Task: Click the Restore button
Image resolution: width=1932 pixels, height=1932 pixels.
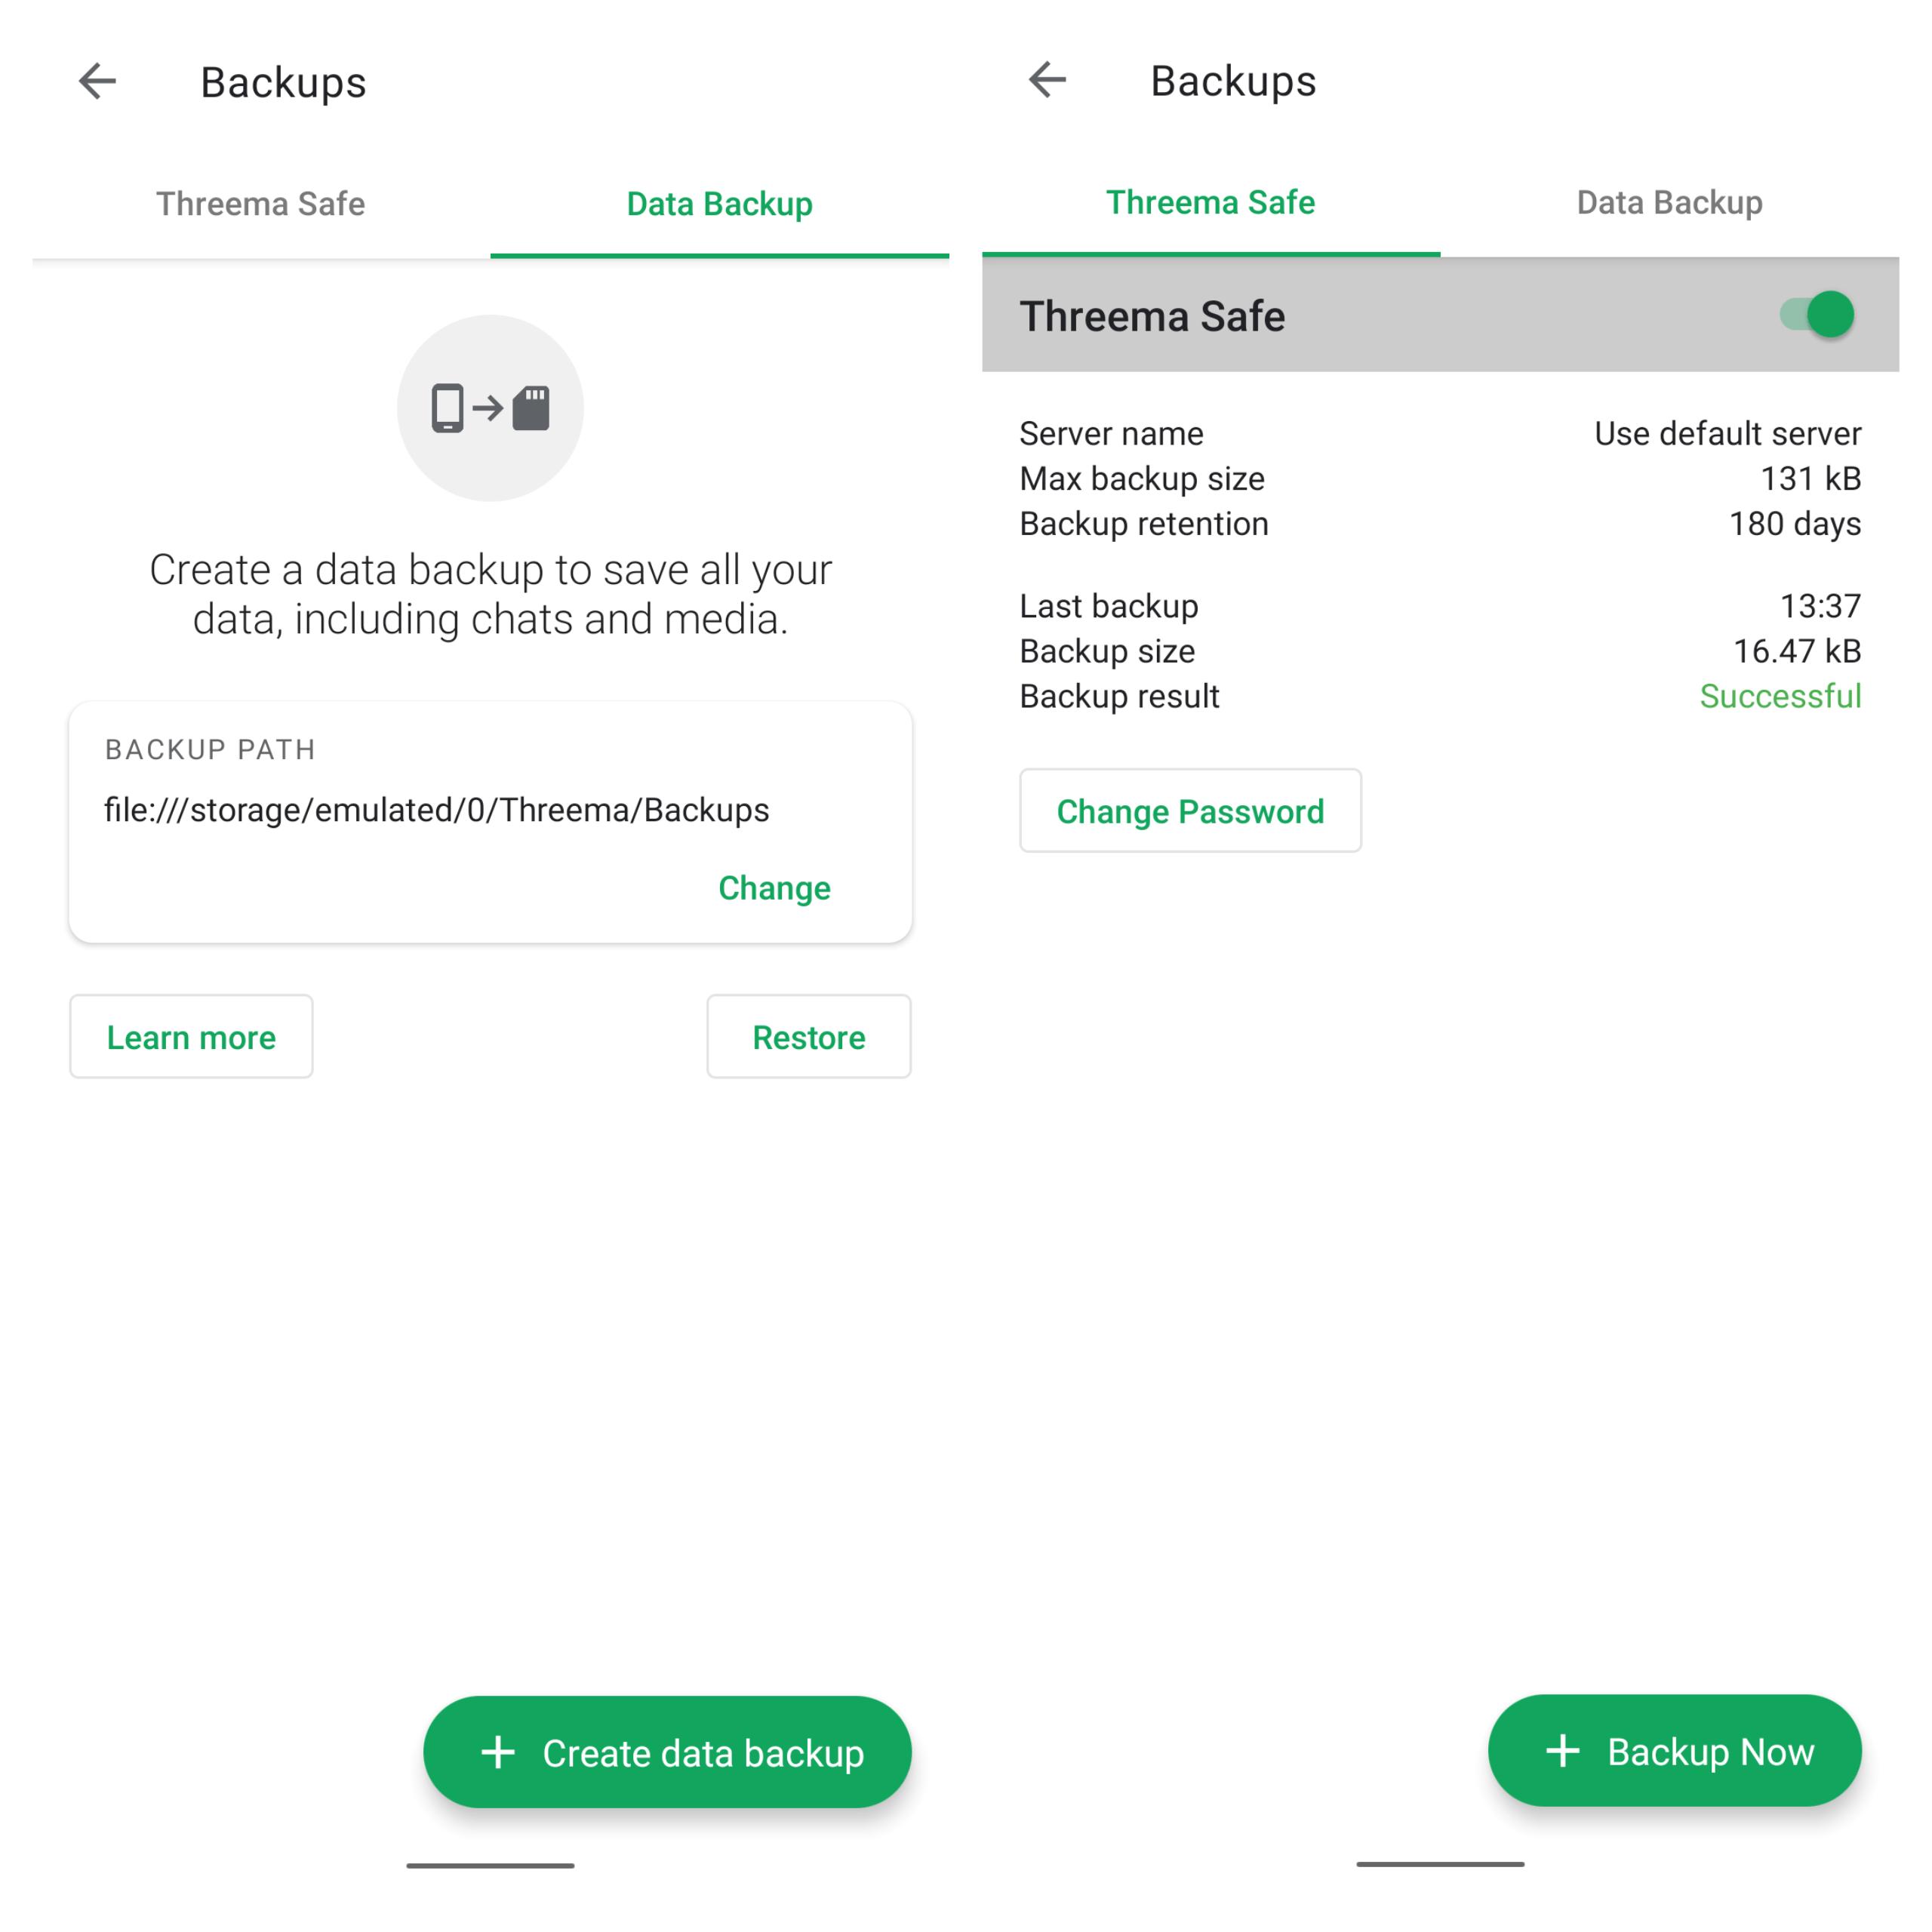Action: point(808,1037)
